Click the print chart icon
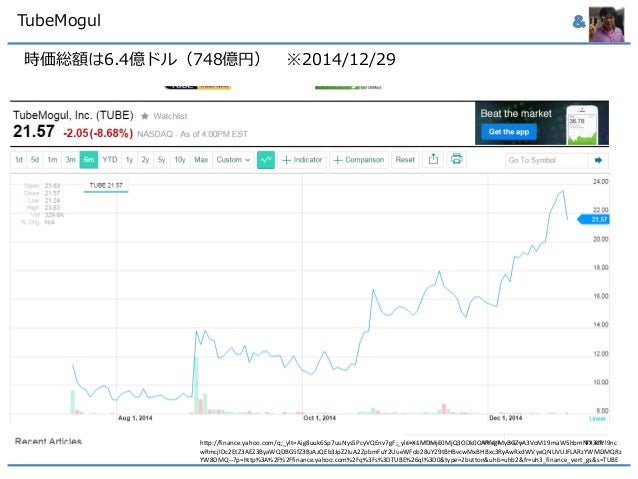The width and height of the screenshot is (638, 479). pyautogui.click(x=457, y=159)
